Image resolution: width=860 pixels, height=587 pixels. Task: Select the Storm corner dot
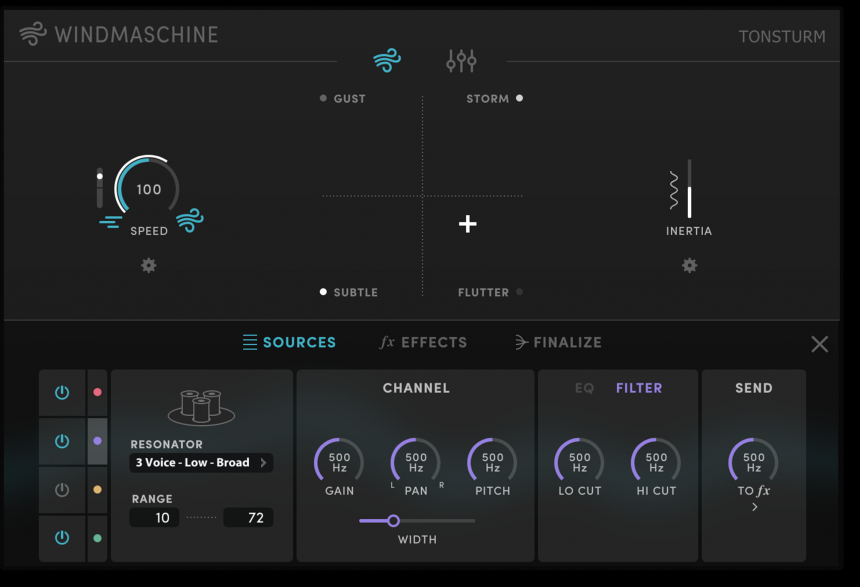[x=519, y=98]
